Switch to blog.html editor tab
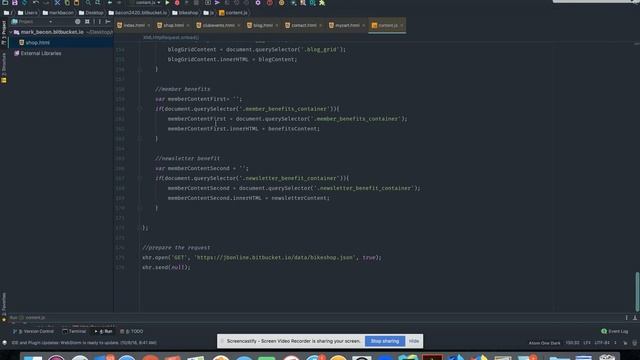640x360 pixels. (263, 25)
